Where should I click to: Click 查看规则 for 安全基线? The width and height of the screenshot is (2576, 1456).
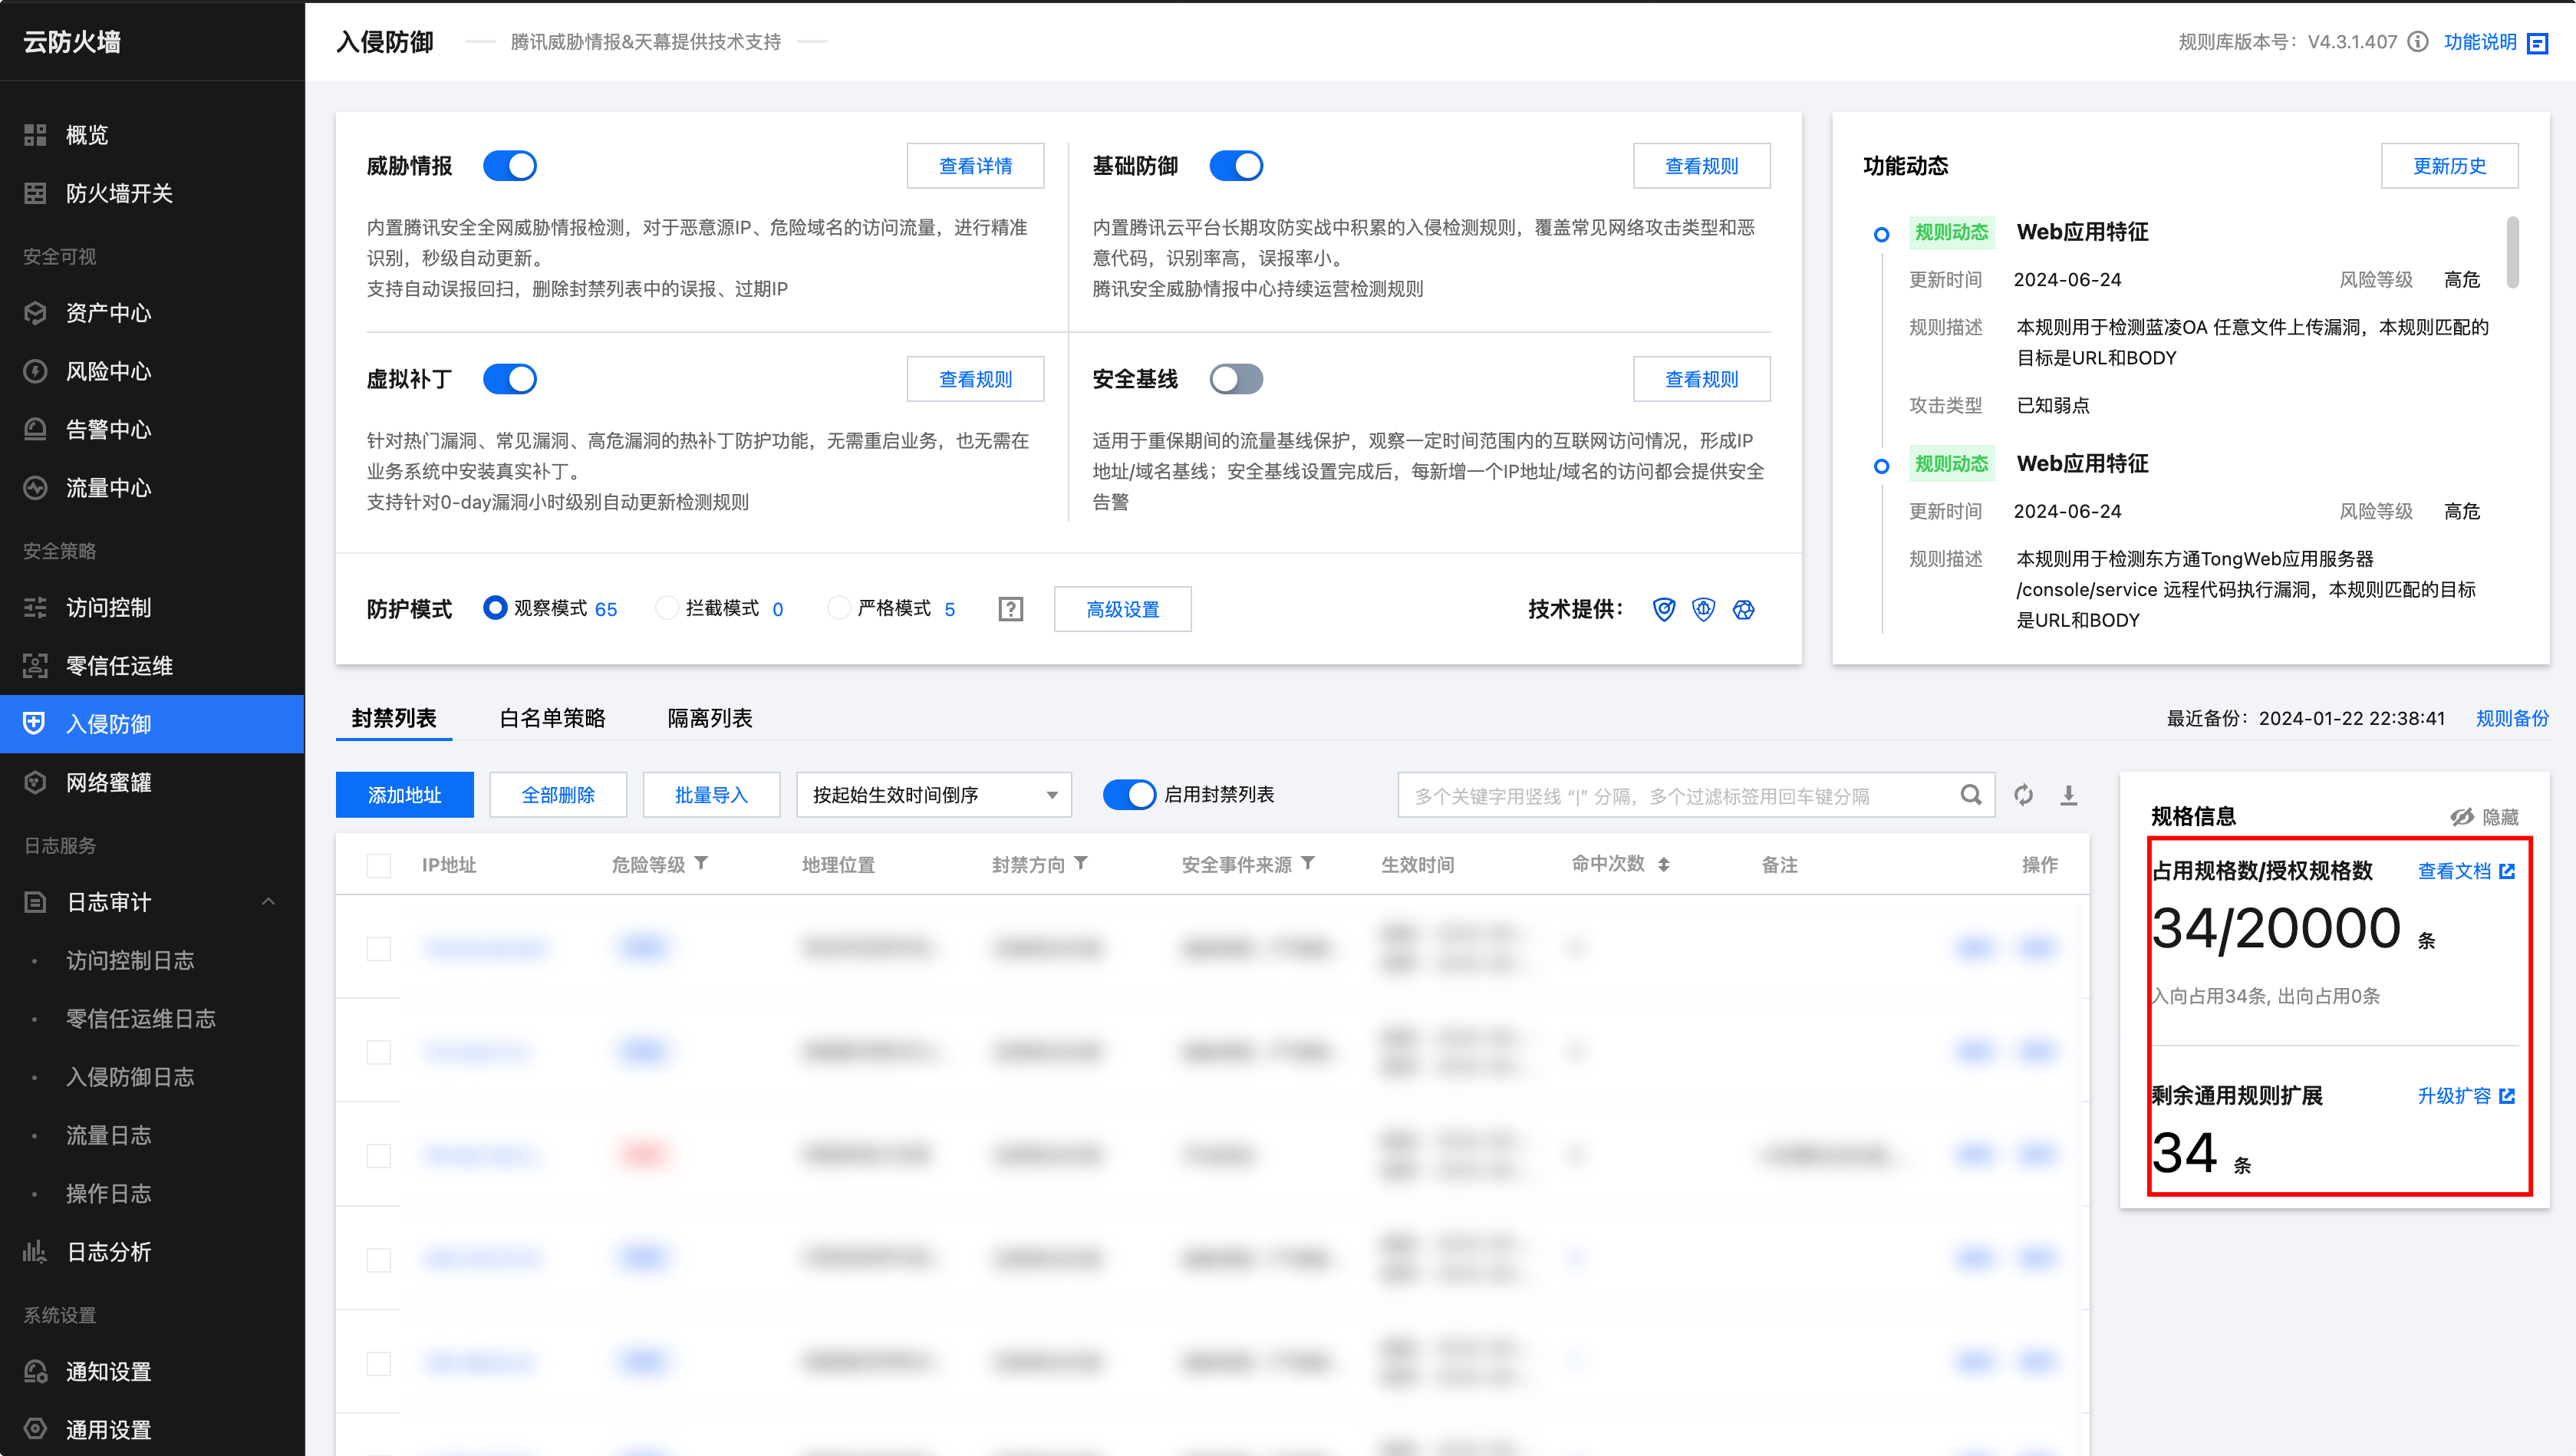pos(1701,379)
